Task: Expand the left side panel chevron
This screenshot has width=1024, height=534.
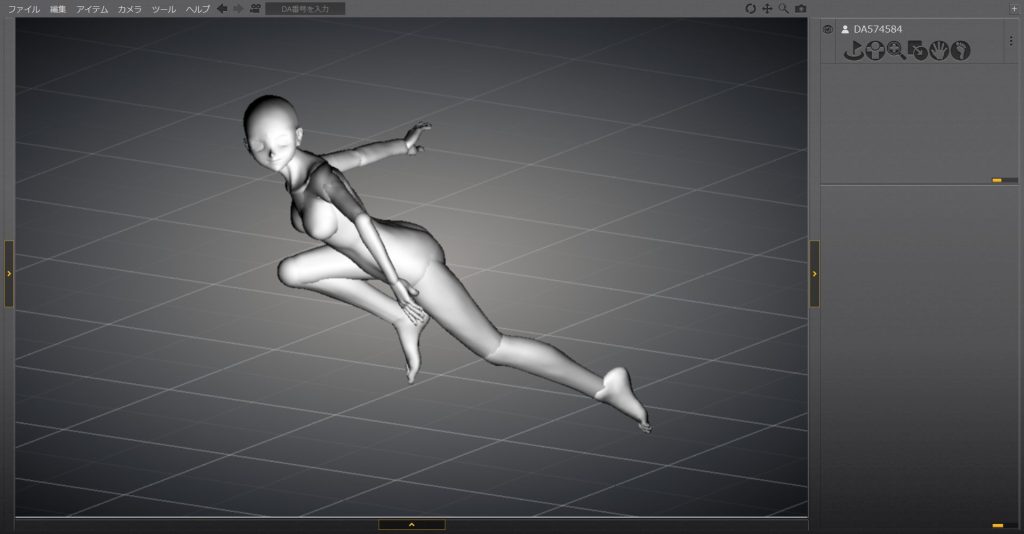Action: point(9,273)
